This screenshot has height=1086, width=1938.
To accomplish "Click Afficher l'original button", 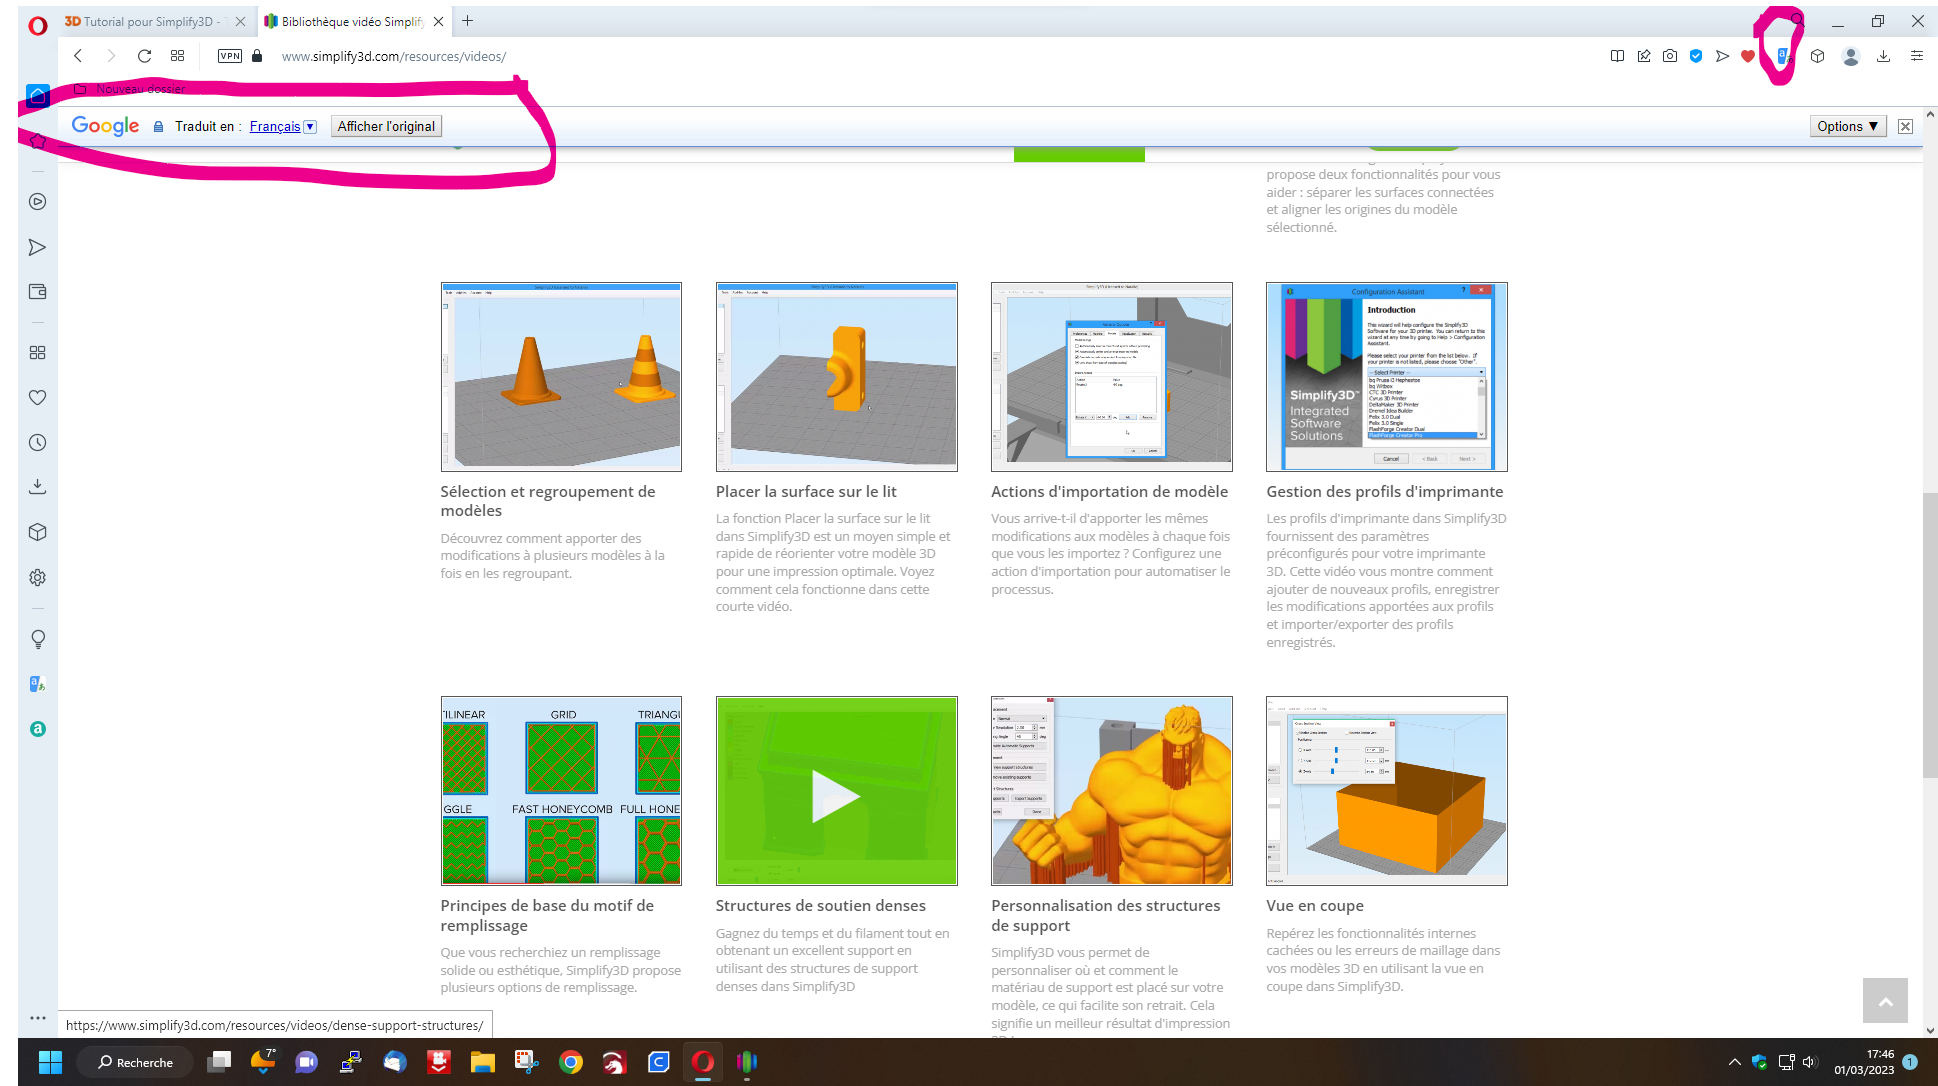I will click(386, 126).
